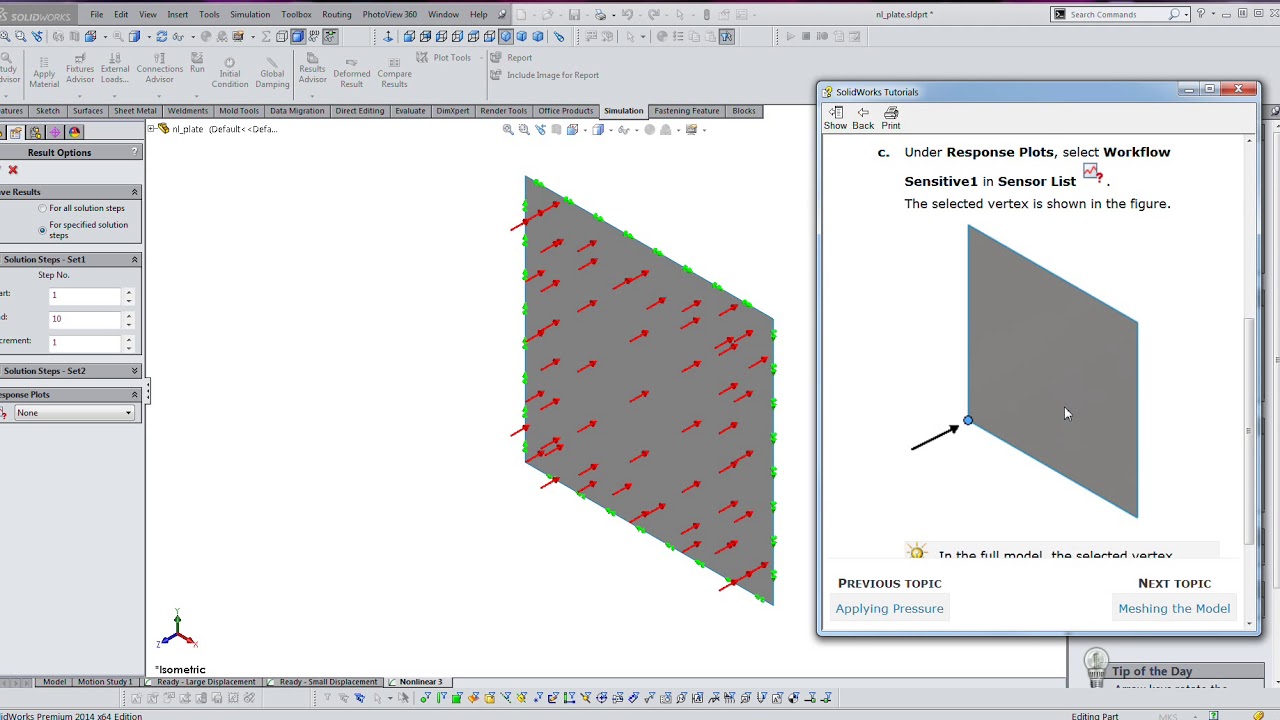This screenshot has height=720, width=1280.
Task: Open the PhotoView 360 menu
Action: click(390, 15)
